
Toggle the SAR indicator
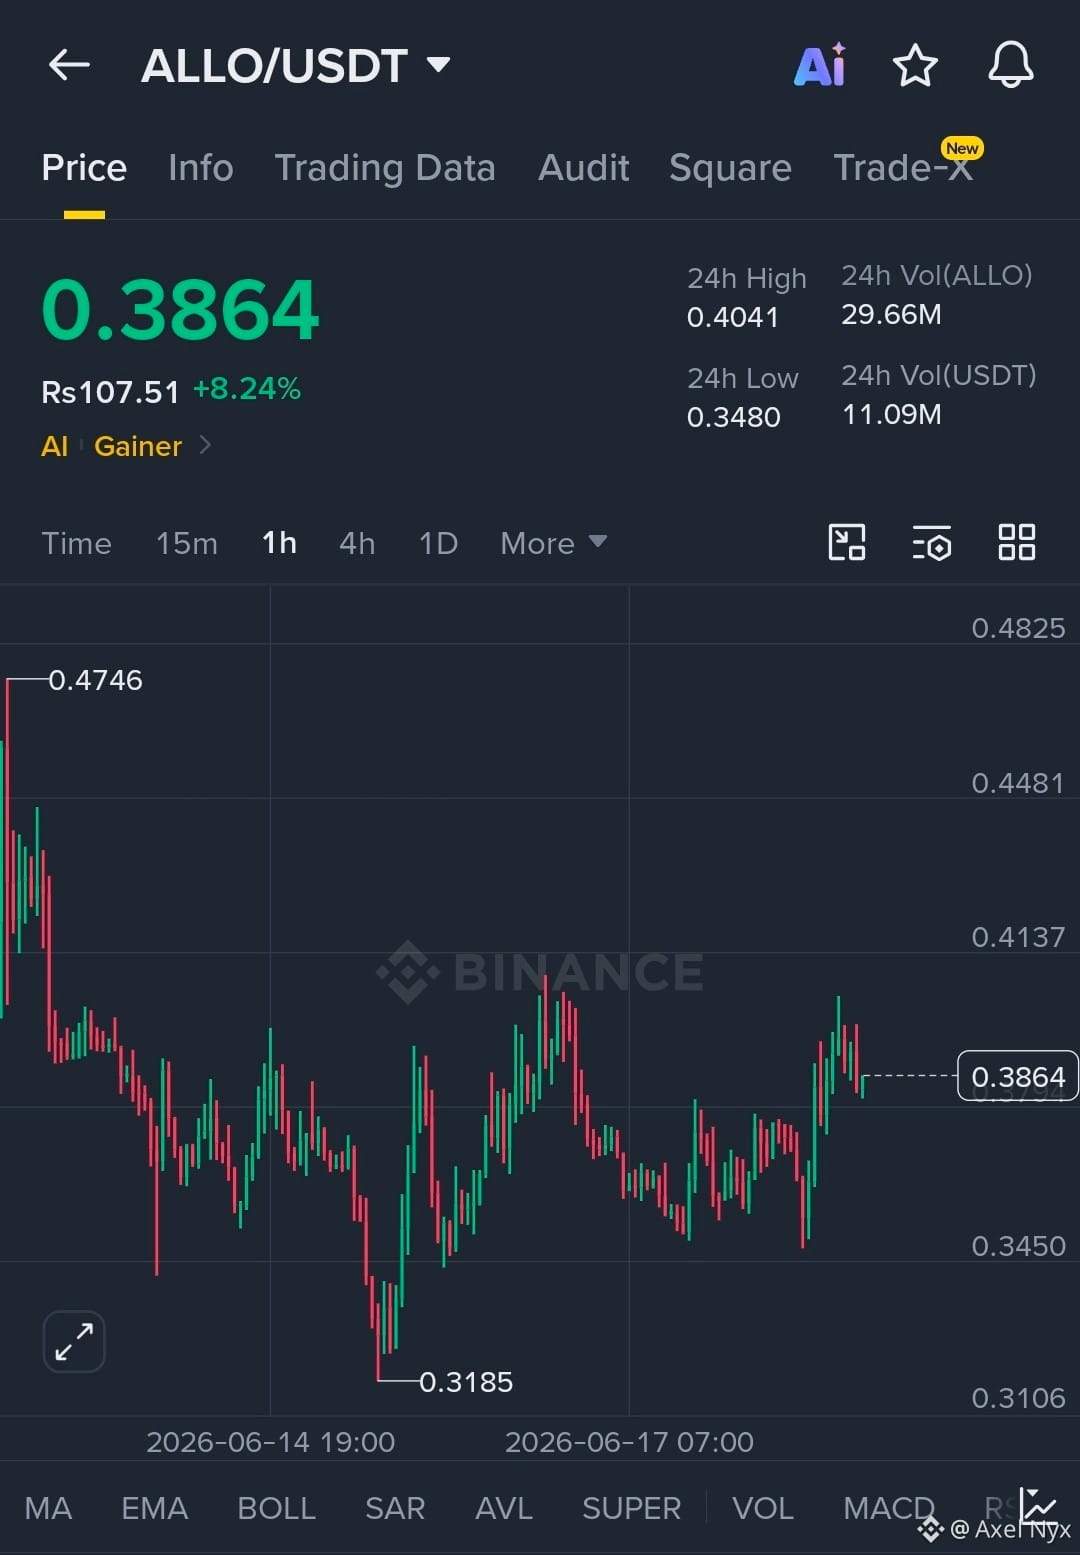tap(395, 1508)
